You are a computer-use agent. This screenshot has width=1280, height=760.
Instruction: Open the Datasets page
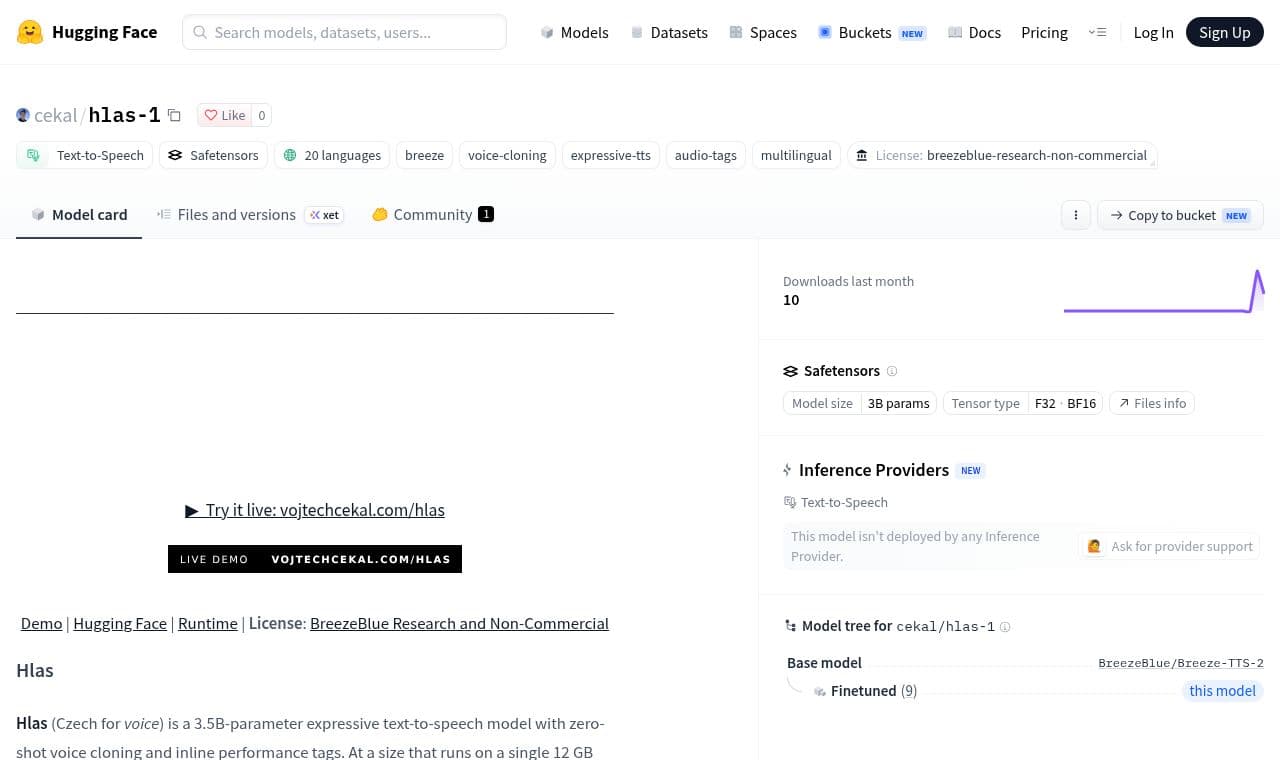pos(669,32)
